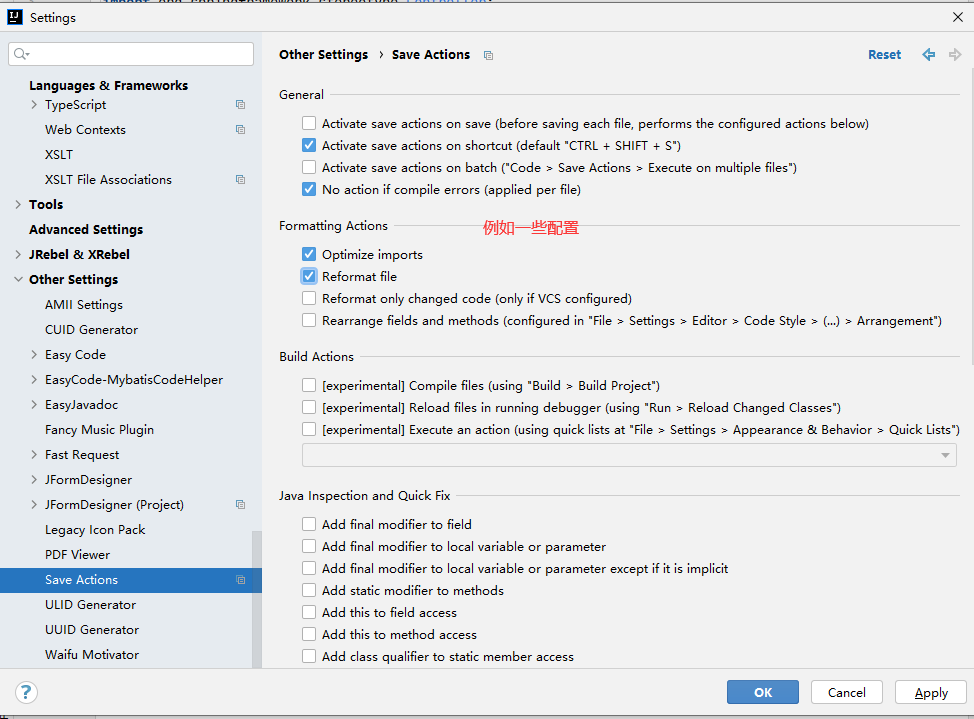Click the project icon next to JFormDesigner (Project)
The width and height of the screenshot is (974, 719).
pos(240,505)
